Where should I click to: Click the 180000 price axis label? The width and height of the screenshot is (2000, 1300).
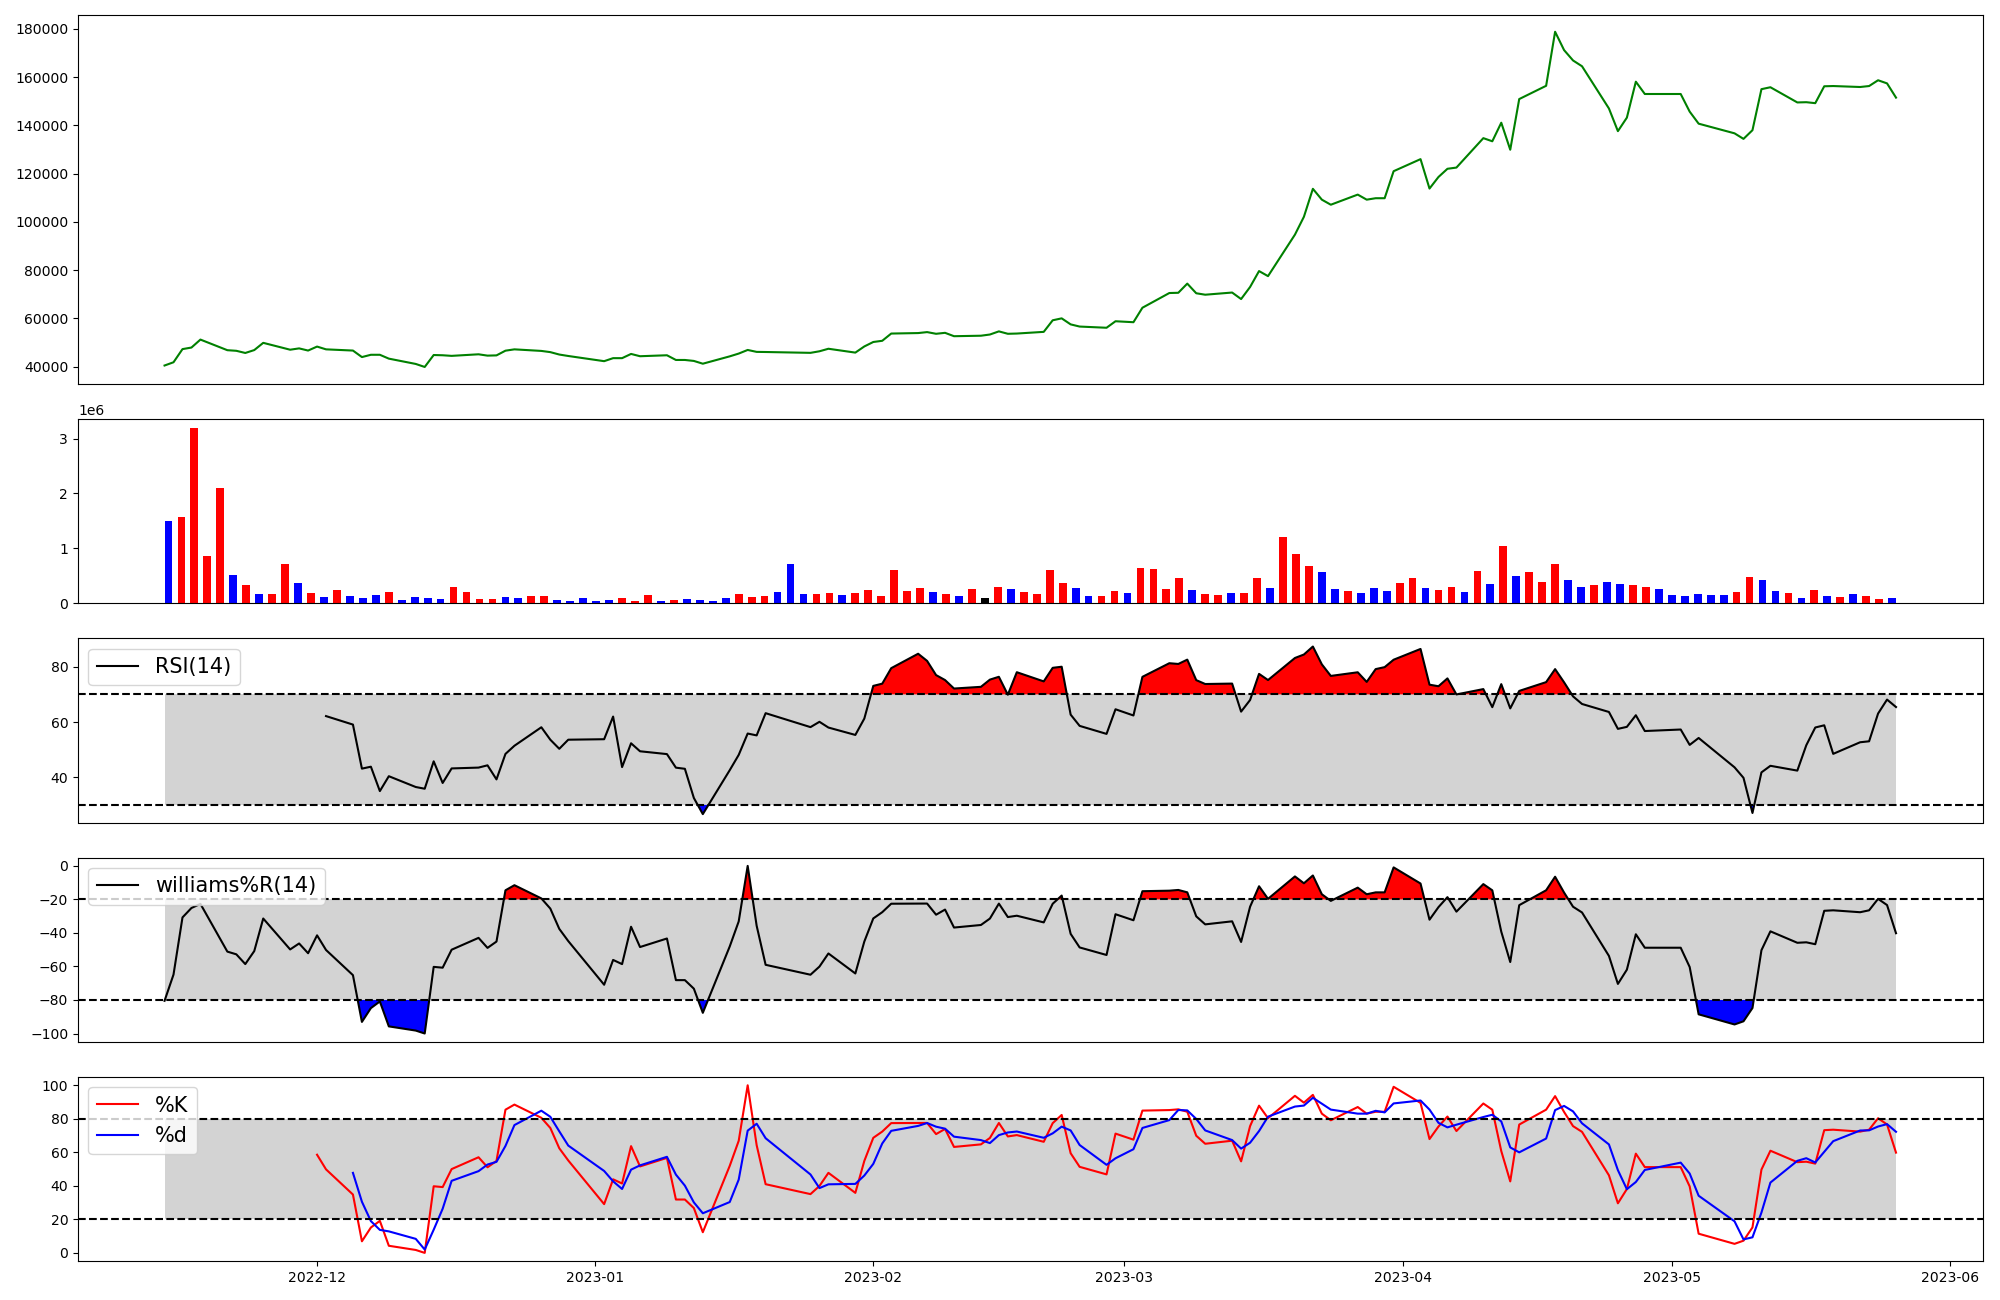(42, 29)
